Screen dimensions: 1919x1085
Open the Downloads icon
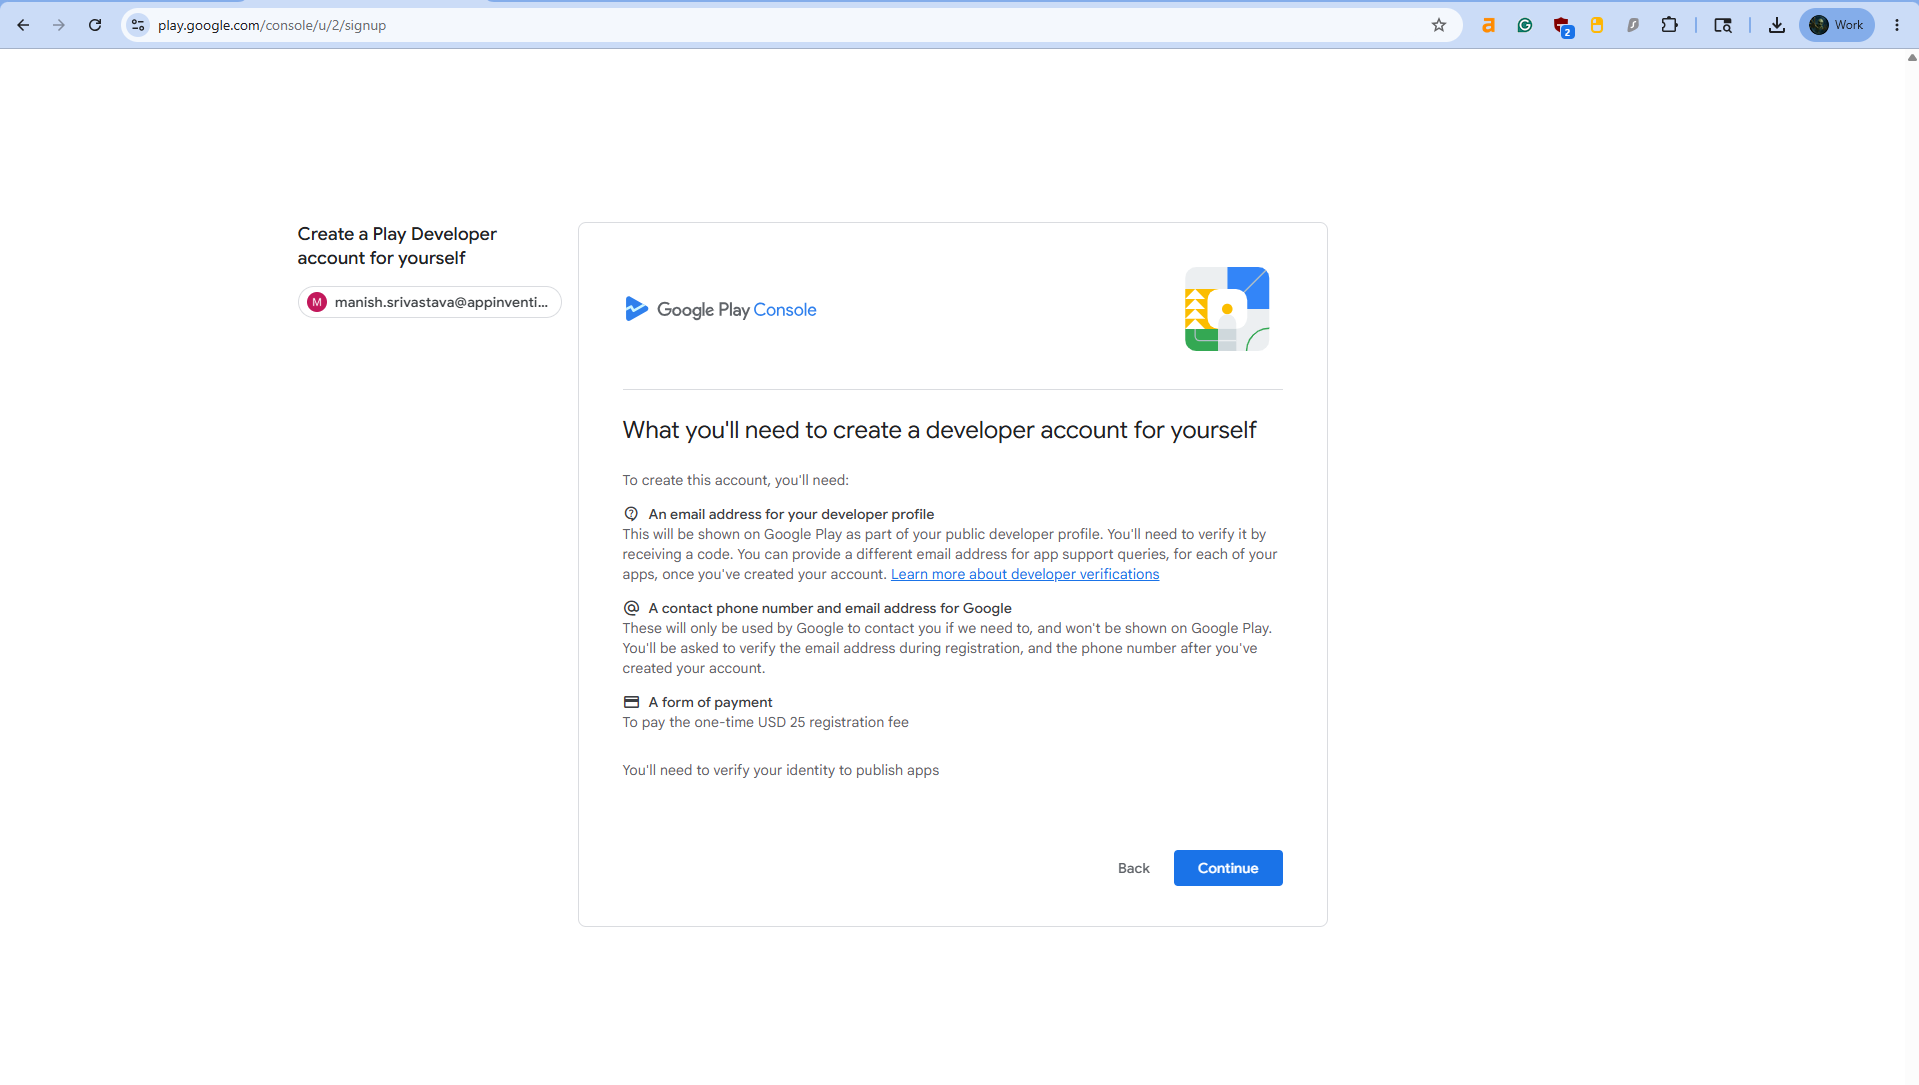1777,25
